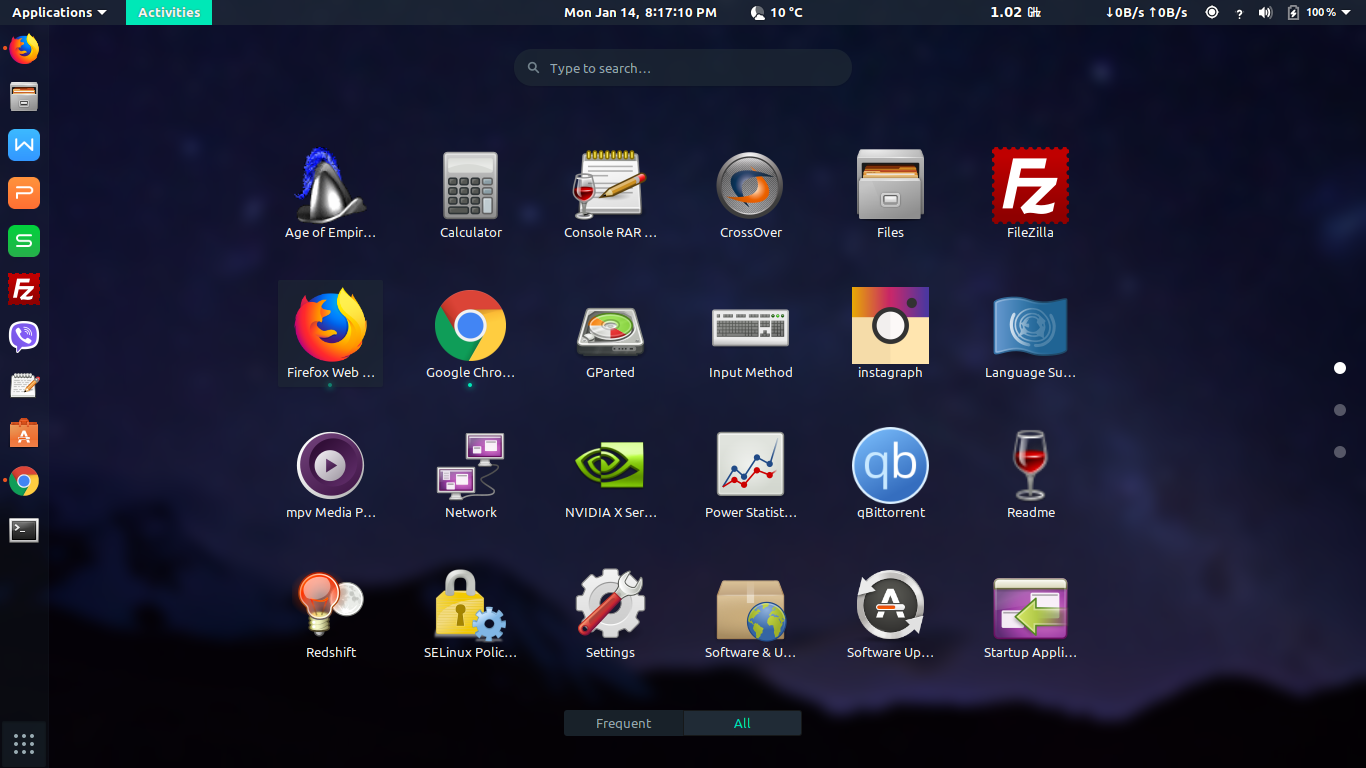The height and width of the screenshot is (768, 1366).
Task: Open Google Chrome from the app grid
Action: pos(470,326)
